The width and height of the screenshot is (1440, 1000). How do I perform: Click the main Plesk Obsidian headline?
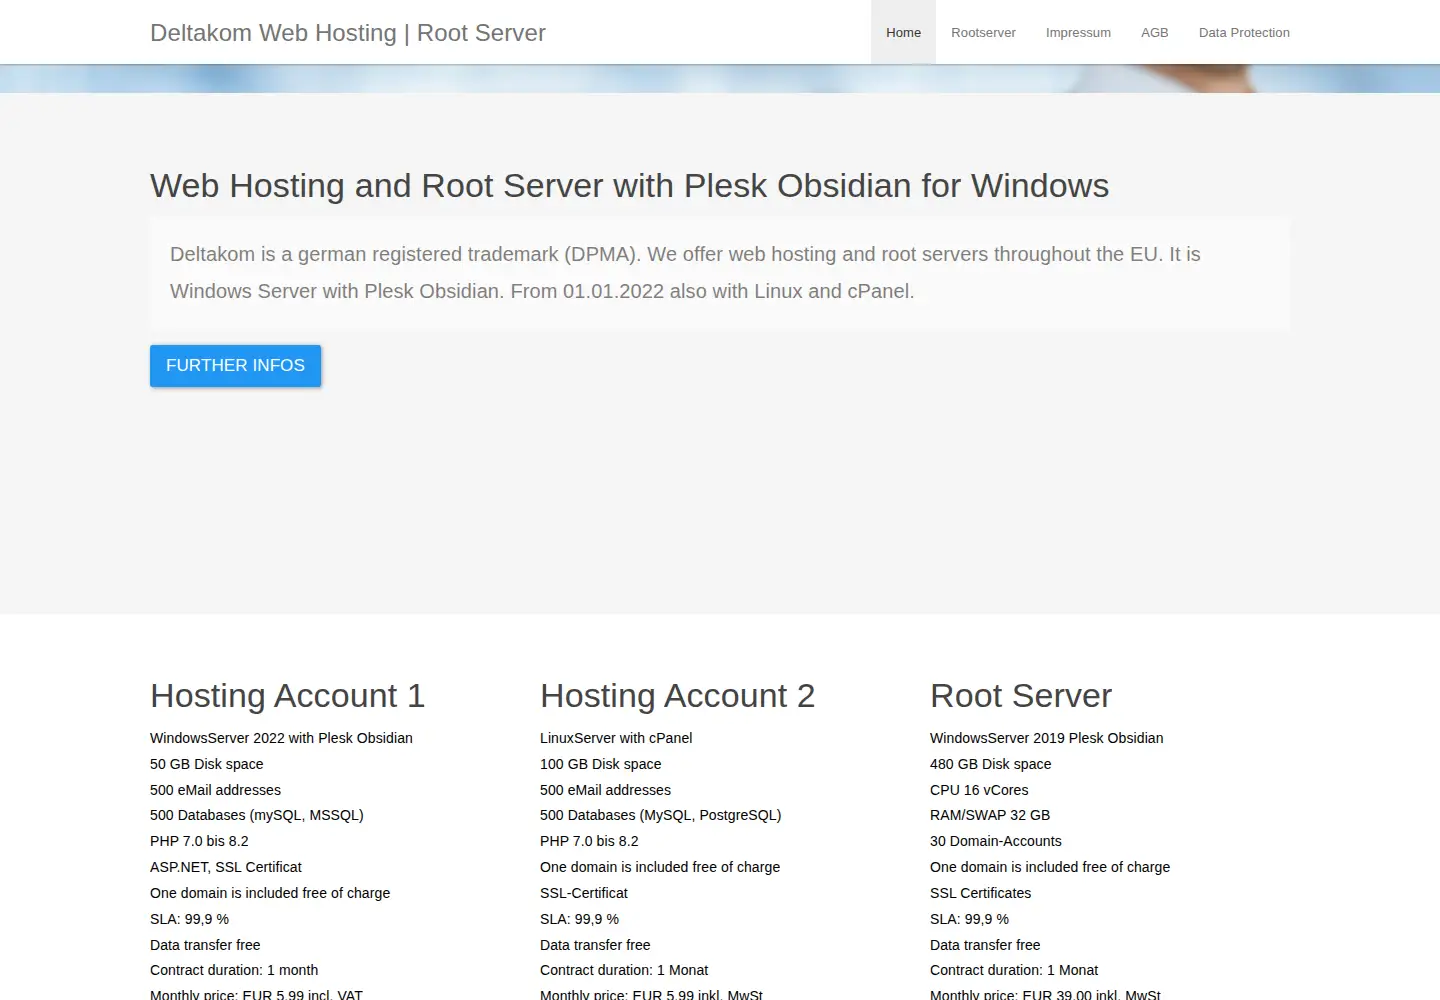pyautogui.click(x=629, y=186)
